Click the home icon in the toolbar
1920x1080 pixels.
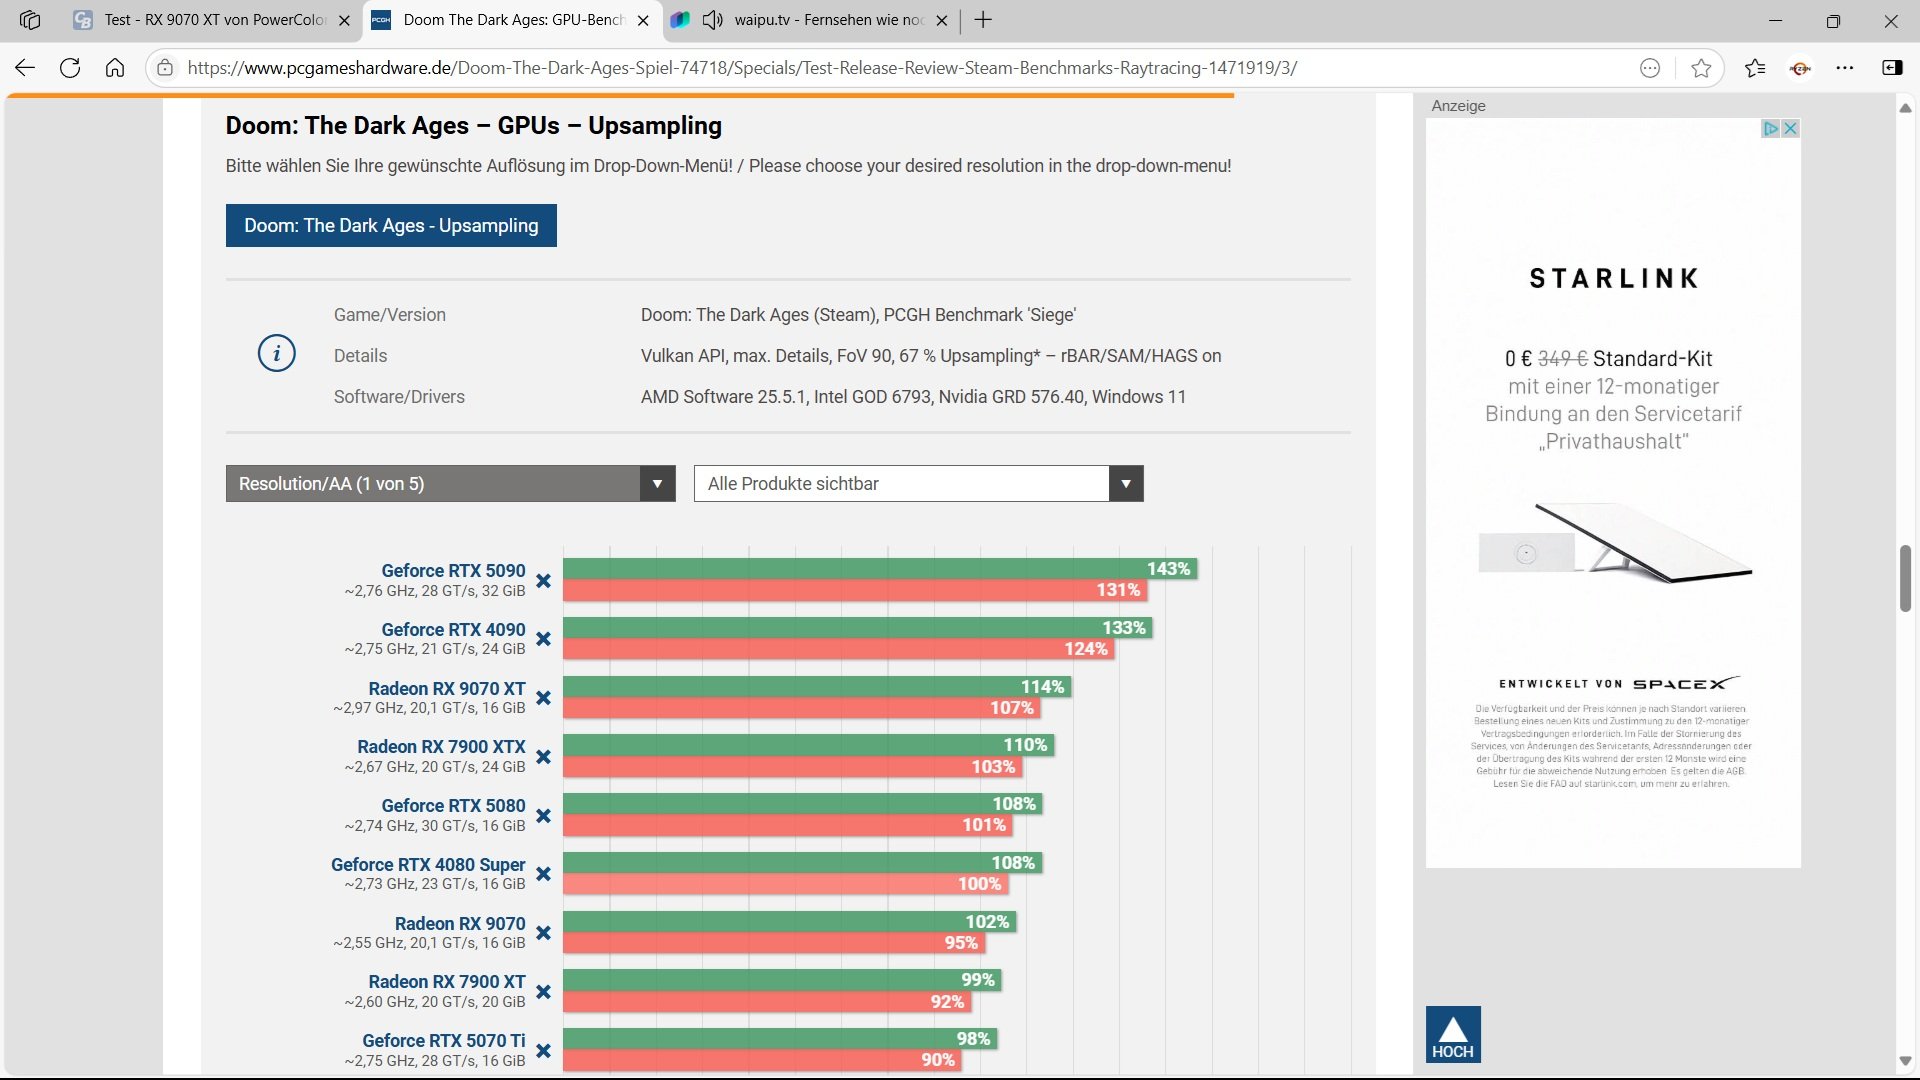coord(115,68)
